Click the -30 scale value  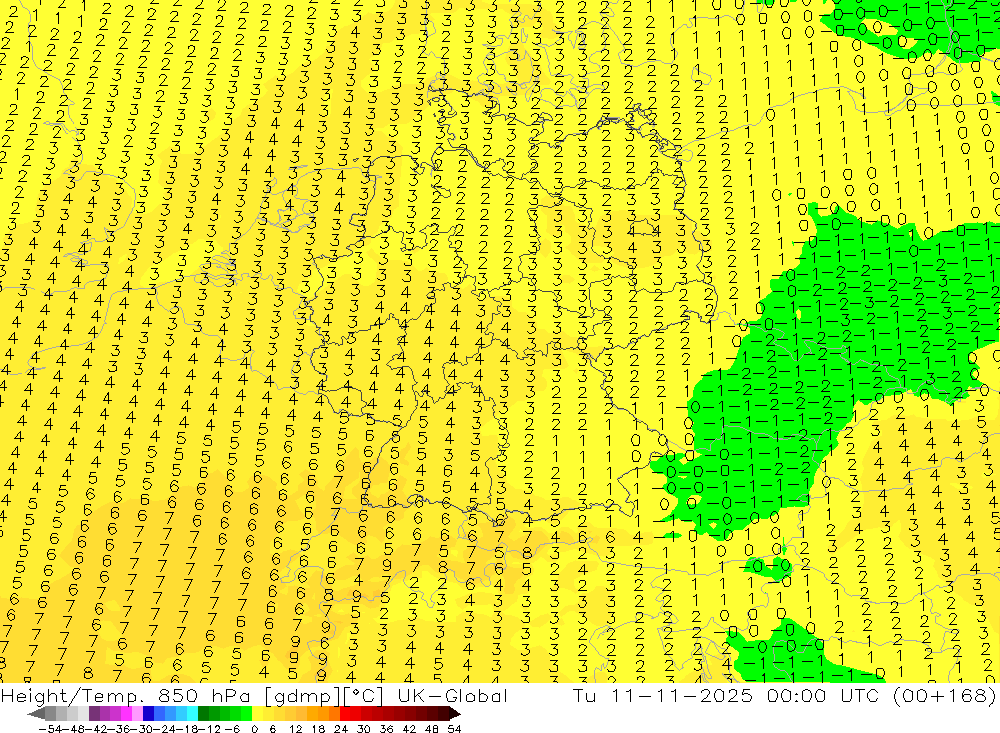pos(142,729)
